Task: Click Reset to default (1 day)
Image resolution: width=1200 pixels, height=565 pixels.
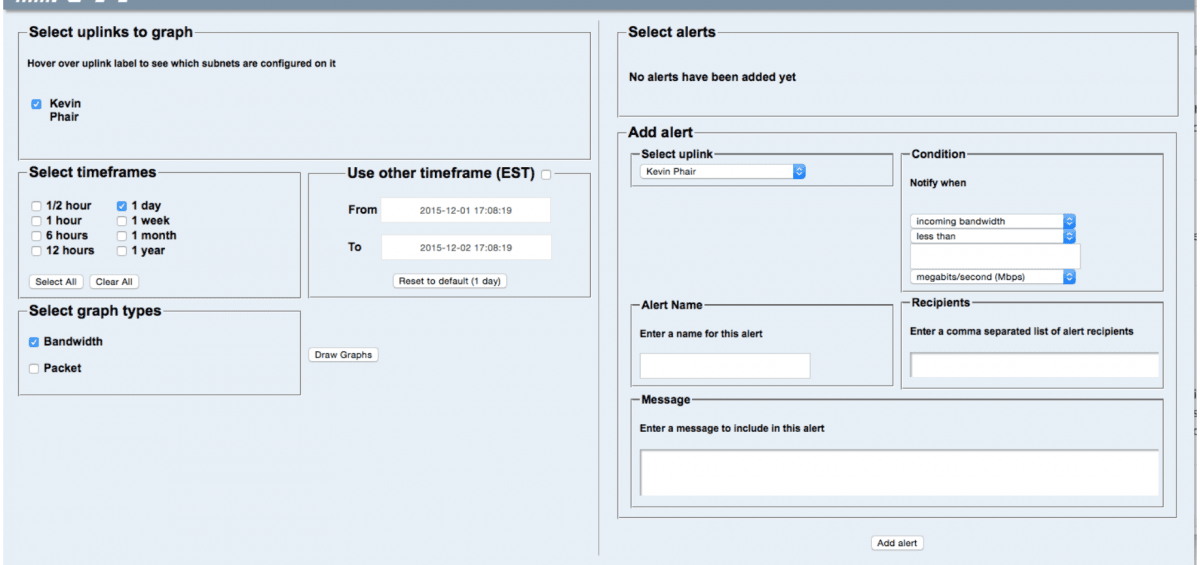Action: pos(451,281)
